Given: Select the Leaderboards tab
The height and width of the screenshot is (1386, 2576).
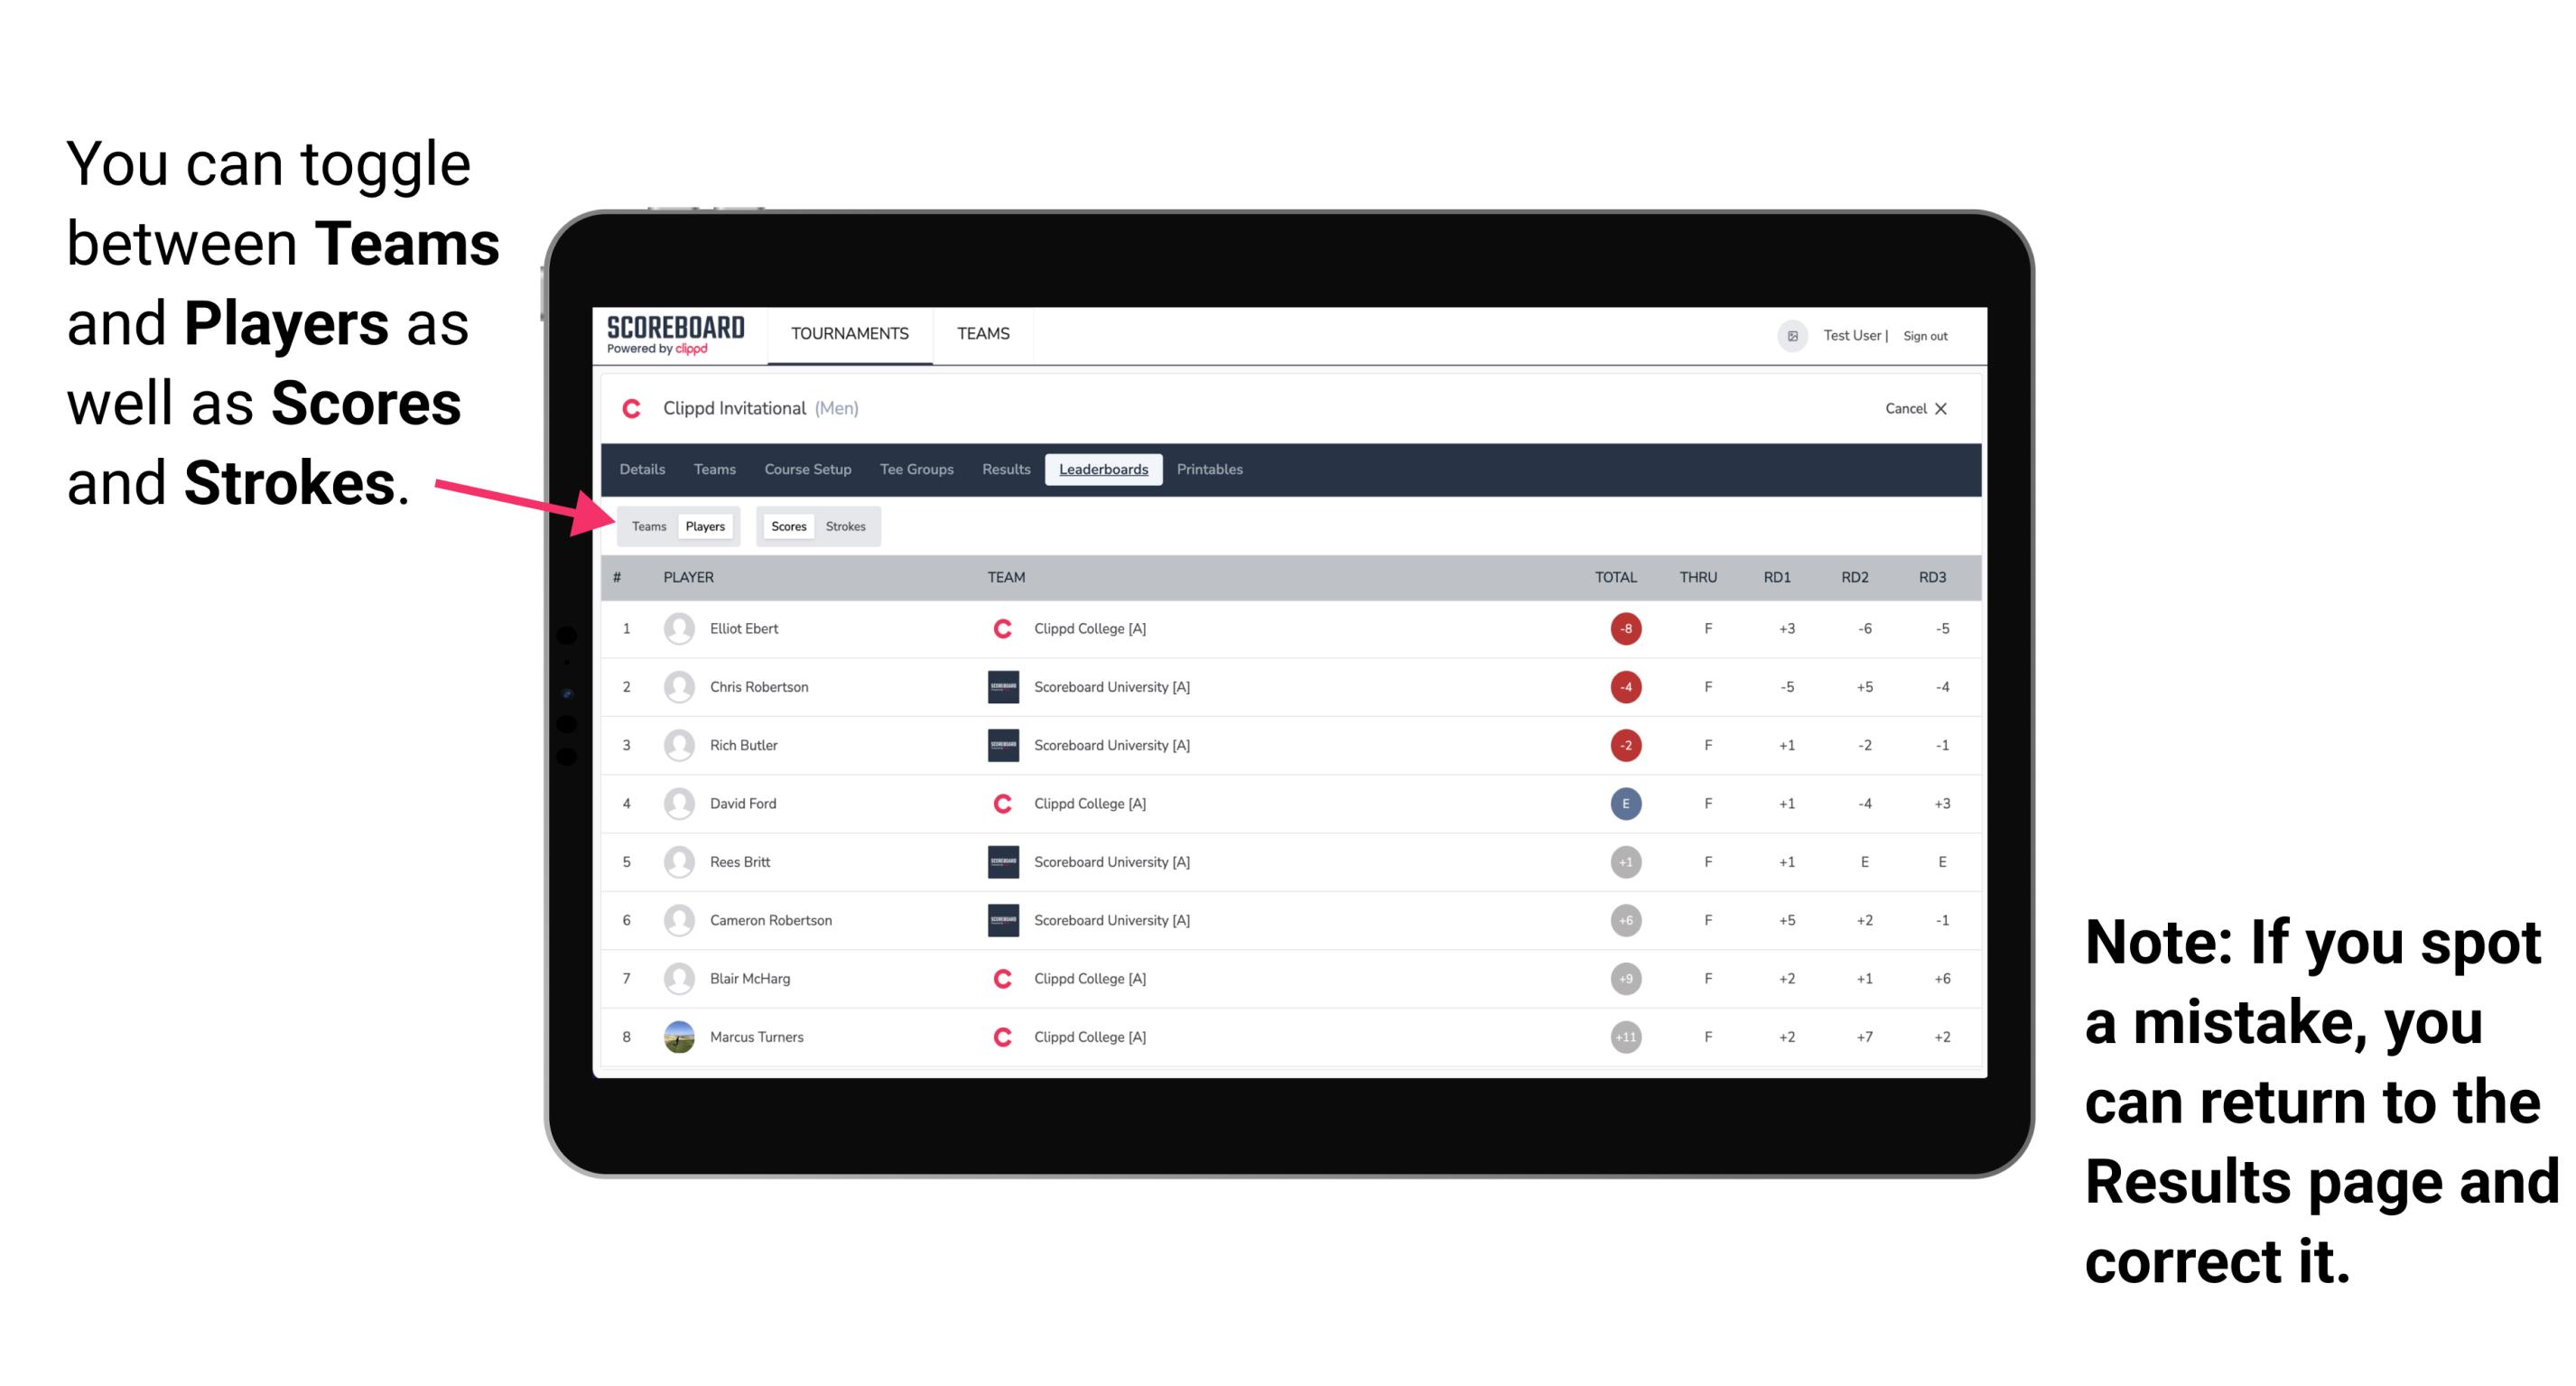Looking at the screenshot, I should click(1103, 470).
